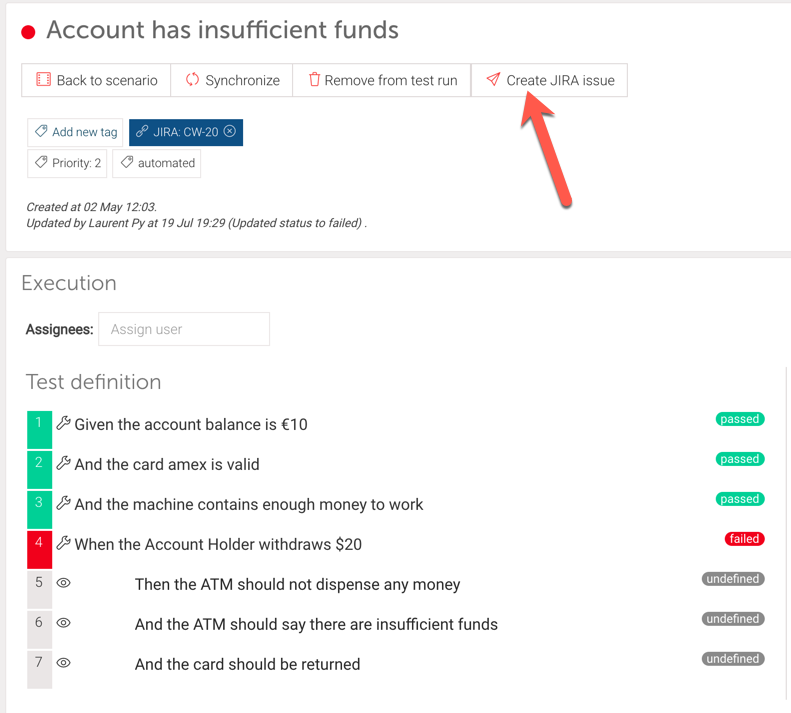The image size is (791, 713).
Task: Click the Add new tag button
Action: coord(75,132)
